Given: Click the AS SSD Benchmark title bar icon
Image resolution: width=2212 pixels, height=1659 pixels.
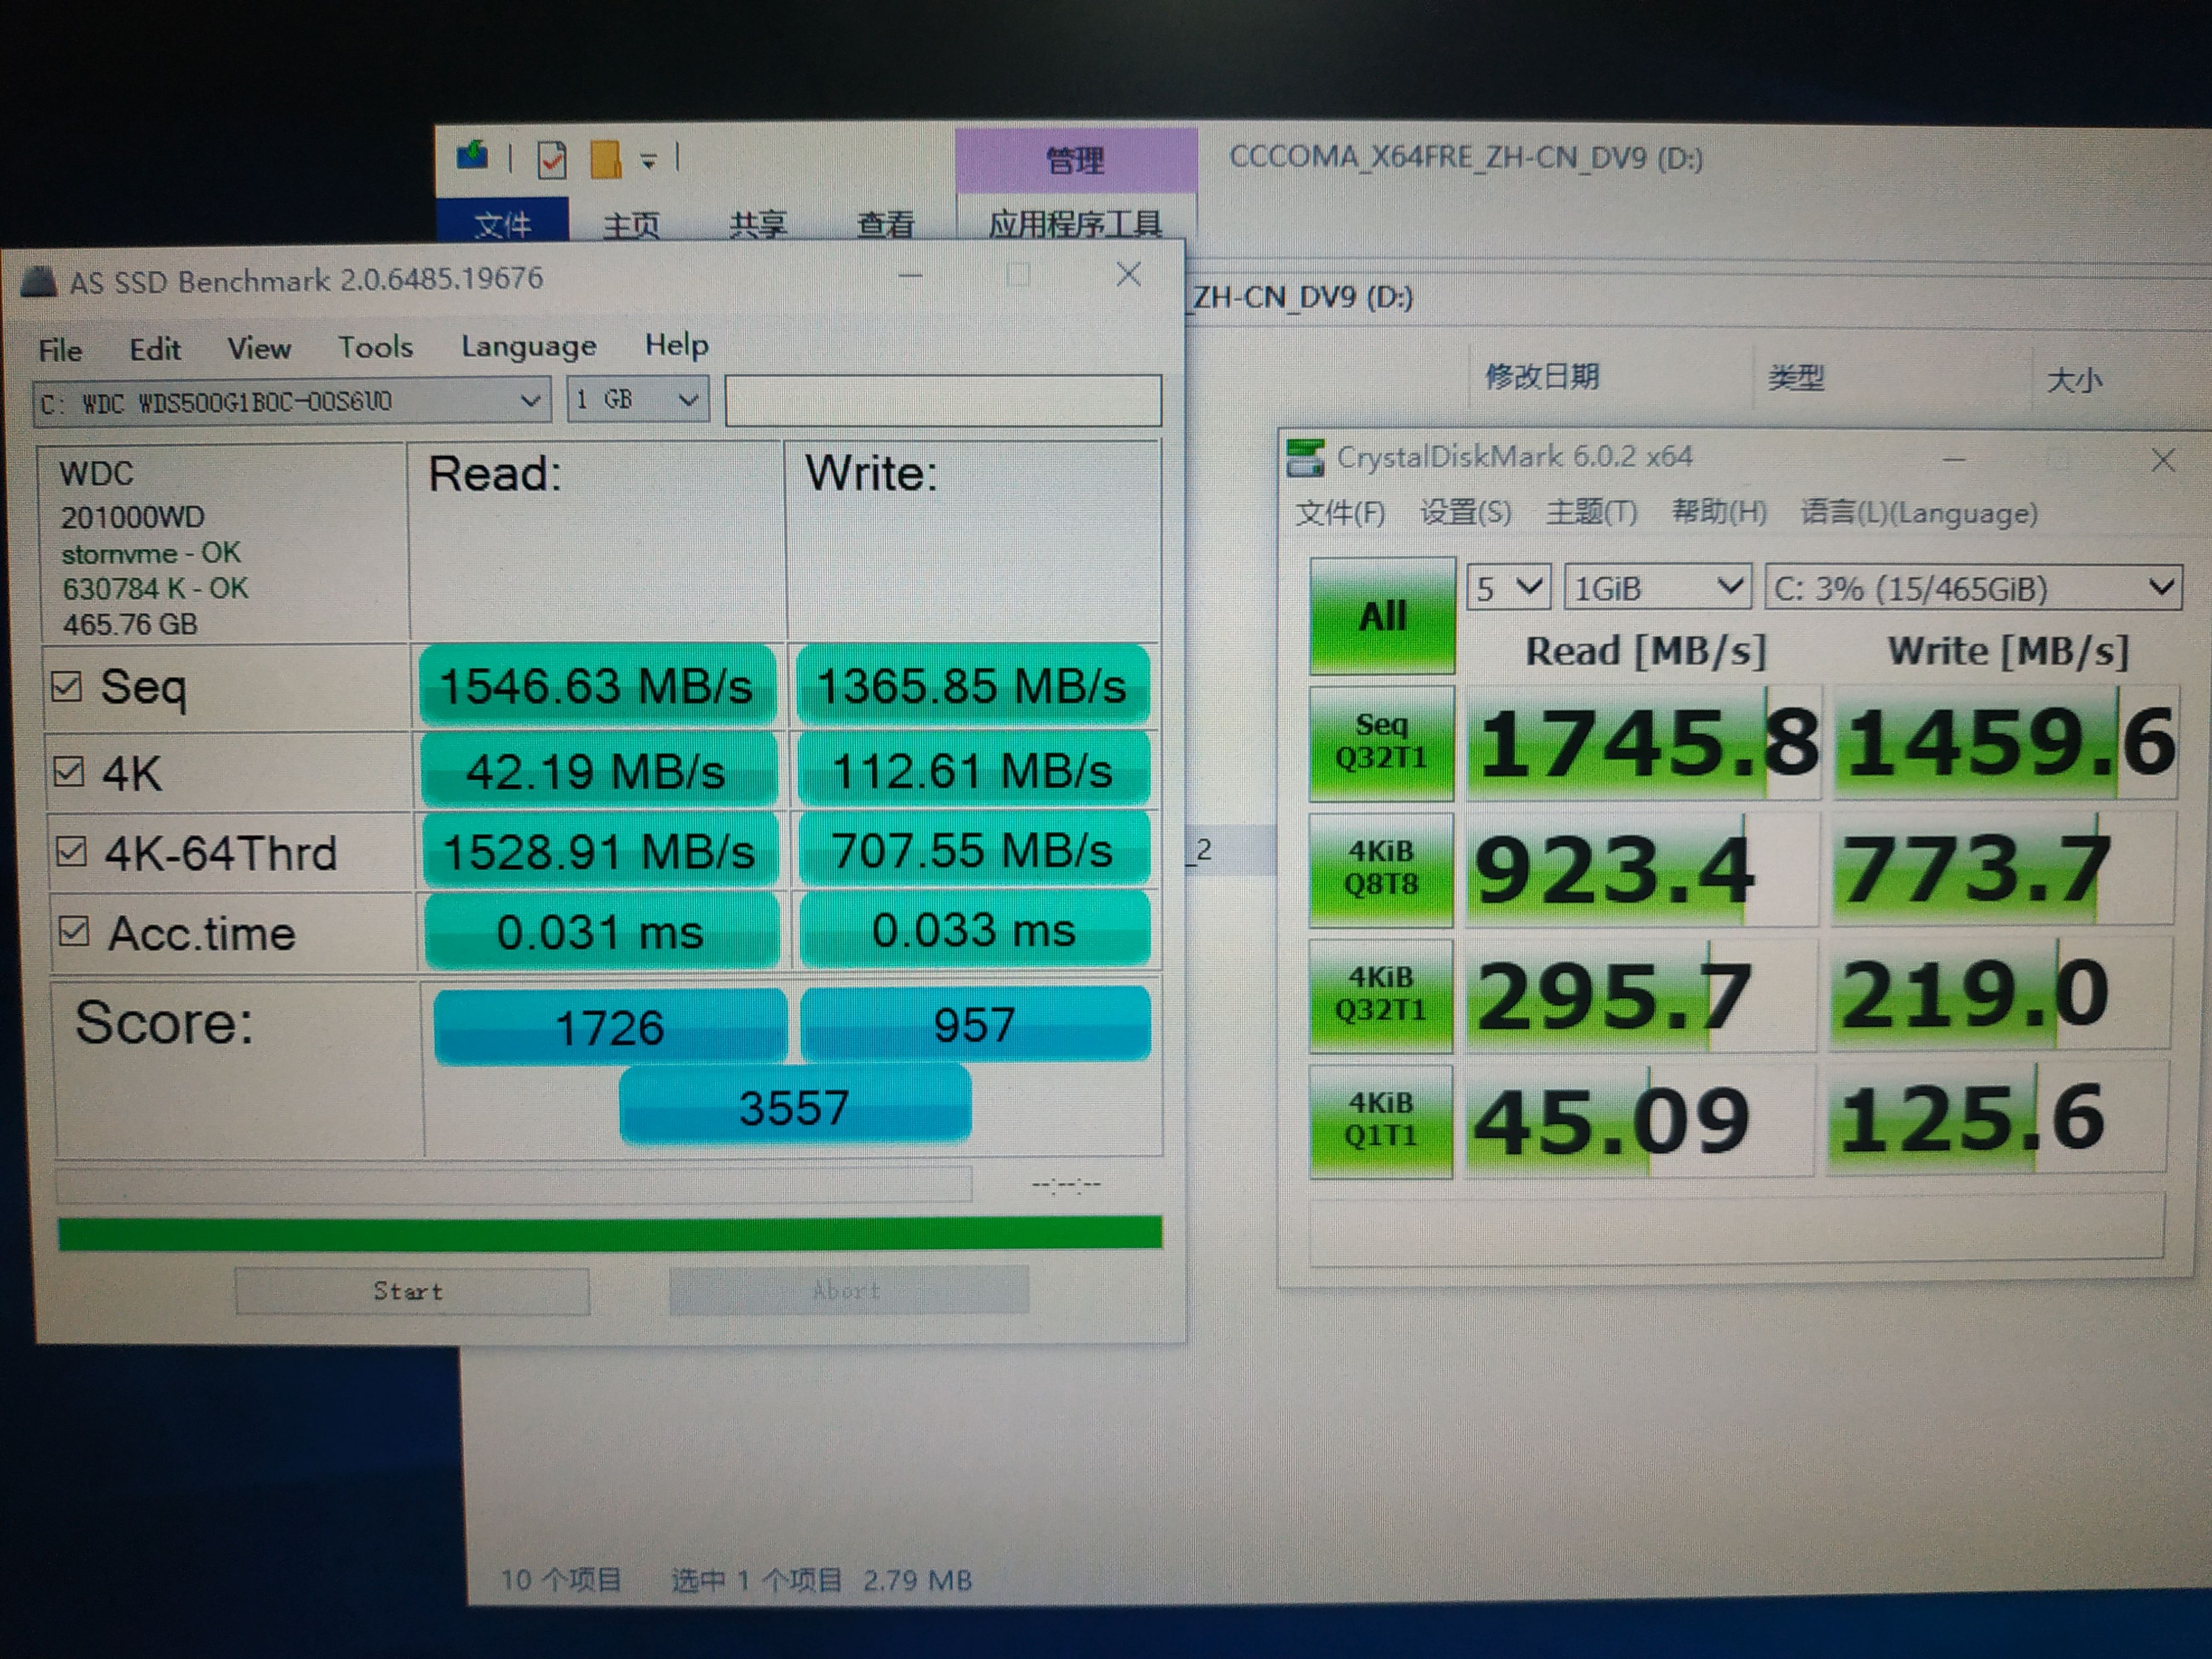Looking at the screenshot, I should tap(38, 282).
